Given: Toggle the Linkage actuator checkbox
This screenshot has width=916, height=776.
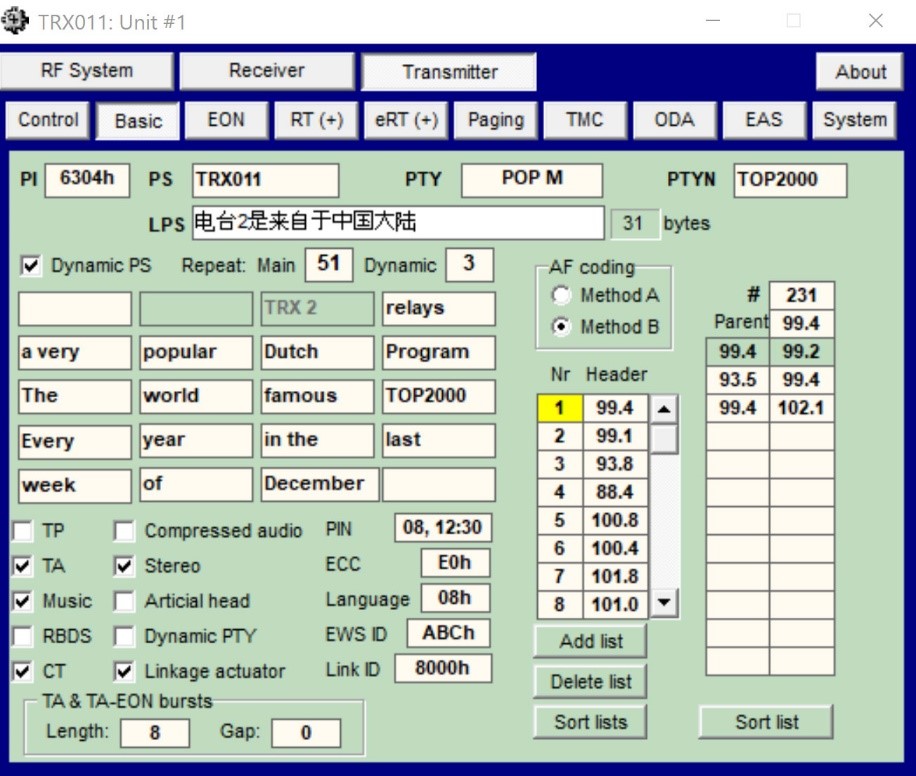Looking at the screenshot, I should (124, 672).
